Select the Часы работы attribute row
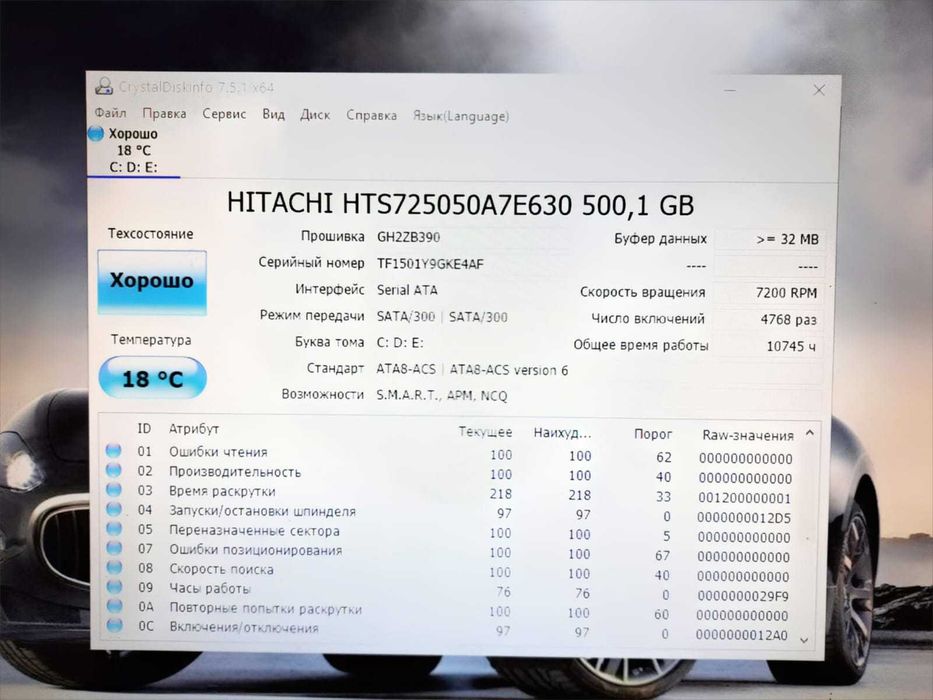The image size is (933, 700). pos(449,591)
